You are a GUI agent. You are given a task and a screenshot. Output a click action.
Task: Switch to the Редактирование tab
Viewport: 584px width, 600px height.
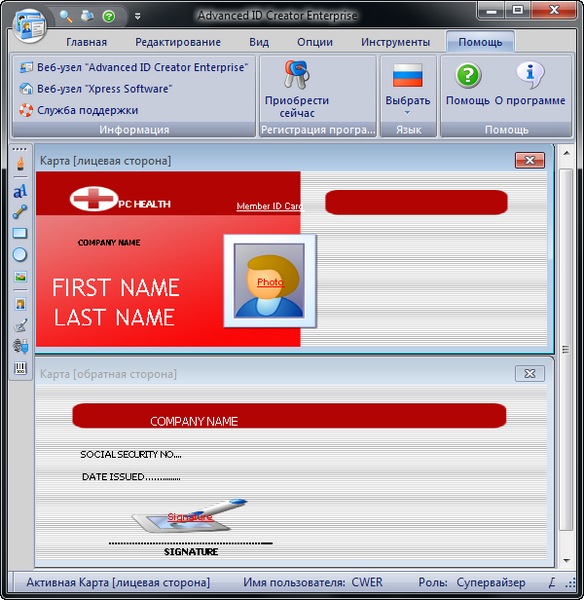point(178,42)
